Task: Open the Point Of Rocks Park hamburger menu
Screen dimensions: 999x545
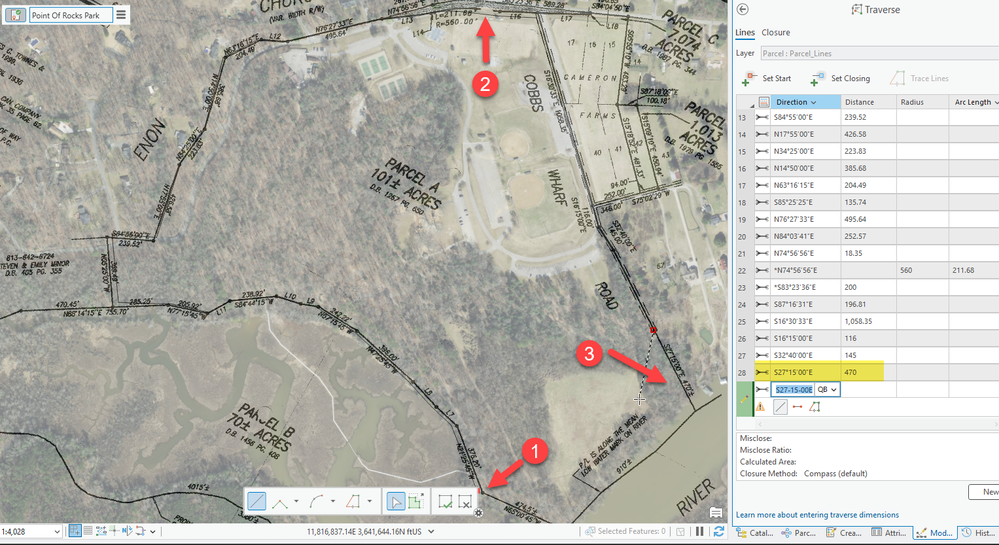Action: click(121, 15)
